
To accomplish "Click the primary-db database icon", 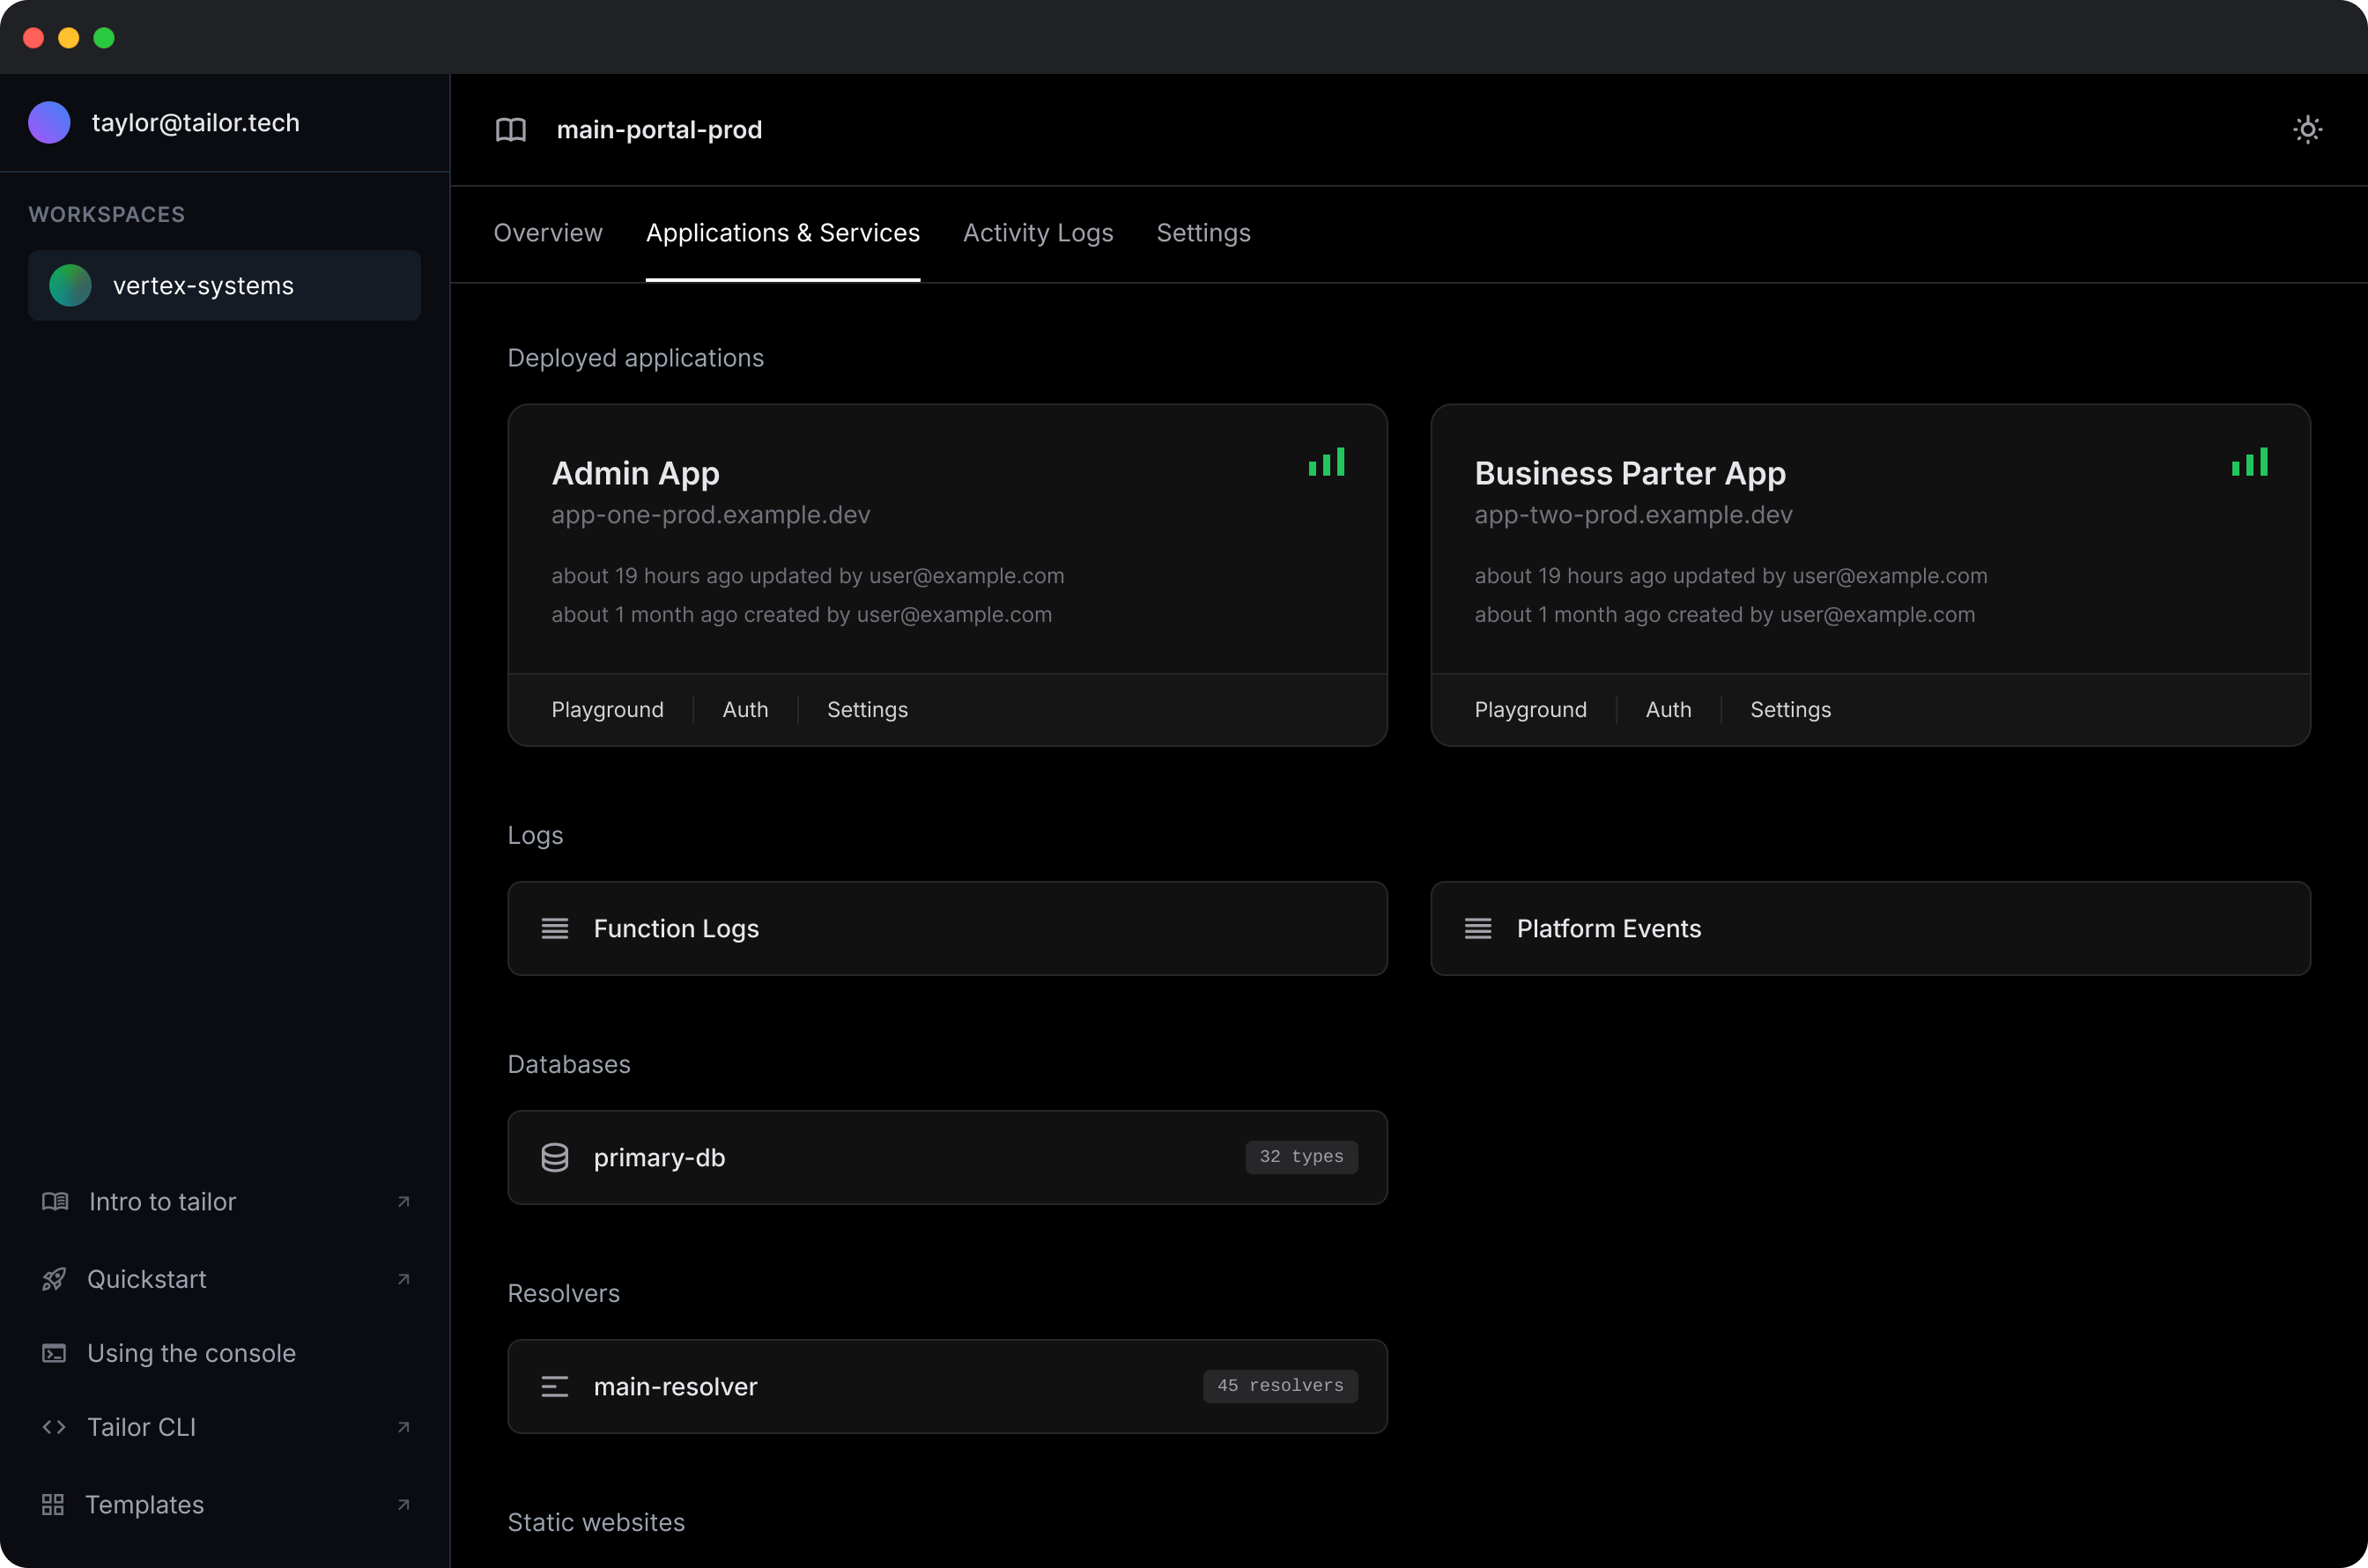I will pos(555,1157).
